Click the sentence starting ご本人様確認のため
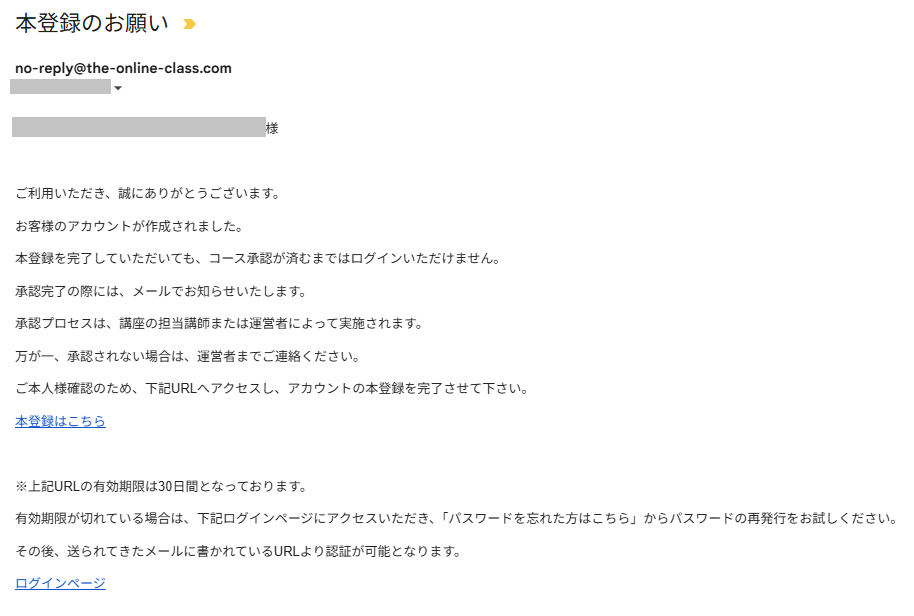This screenshot has width=914, height=616. 272,388
